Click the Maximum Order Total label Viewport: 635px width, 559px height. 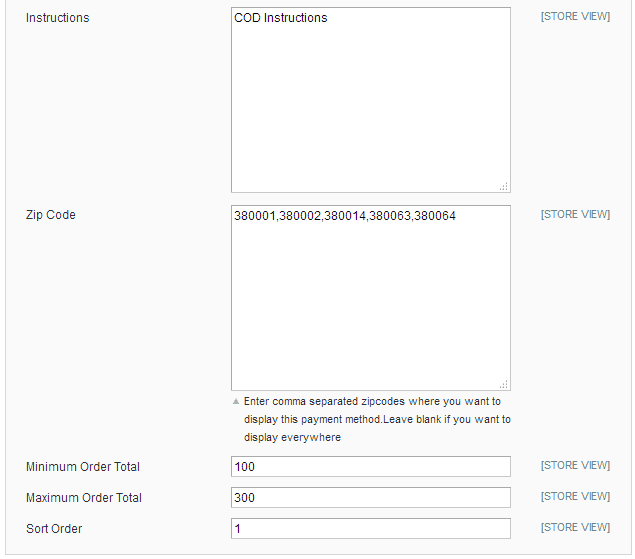[84, 498]
